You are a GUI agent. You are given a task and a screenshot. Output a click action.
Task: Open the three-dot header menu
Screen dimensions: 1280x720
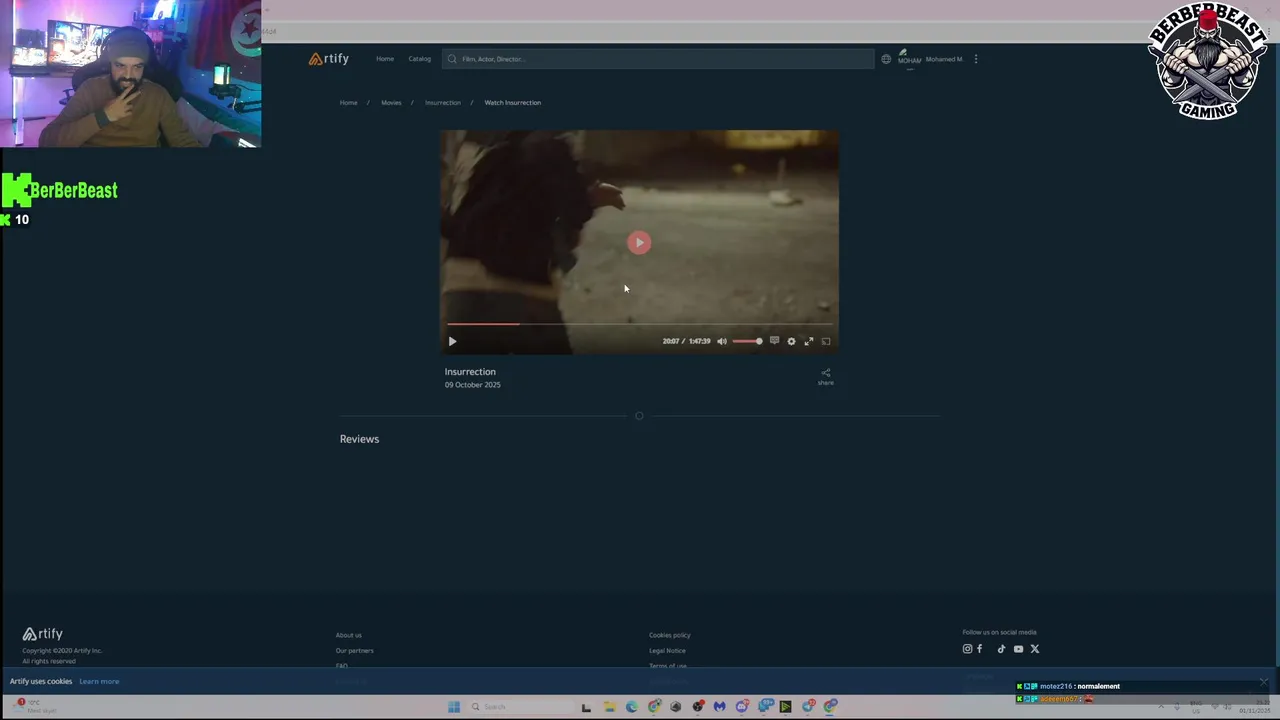tap(976, 59)
